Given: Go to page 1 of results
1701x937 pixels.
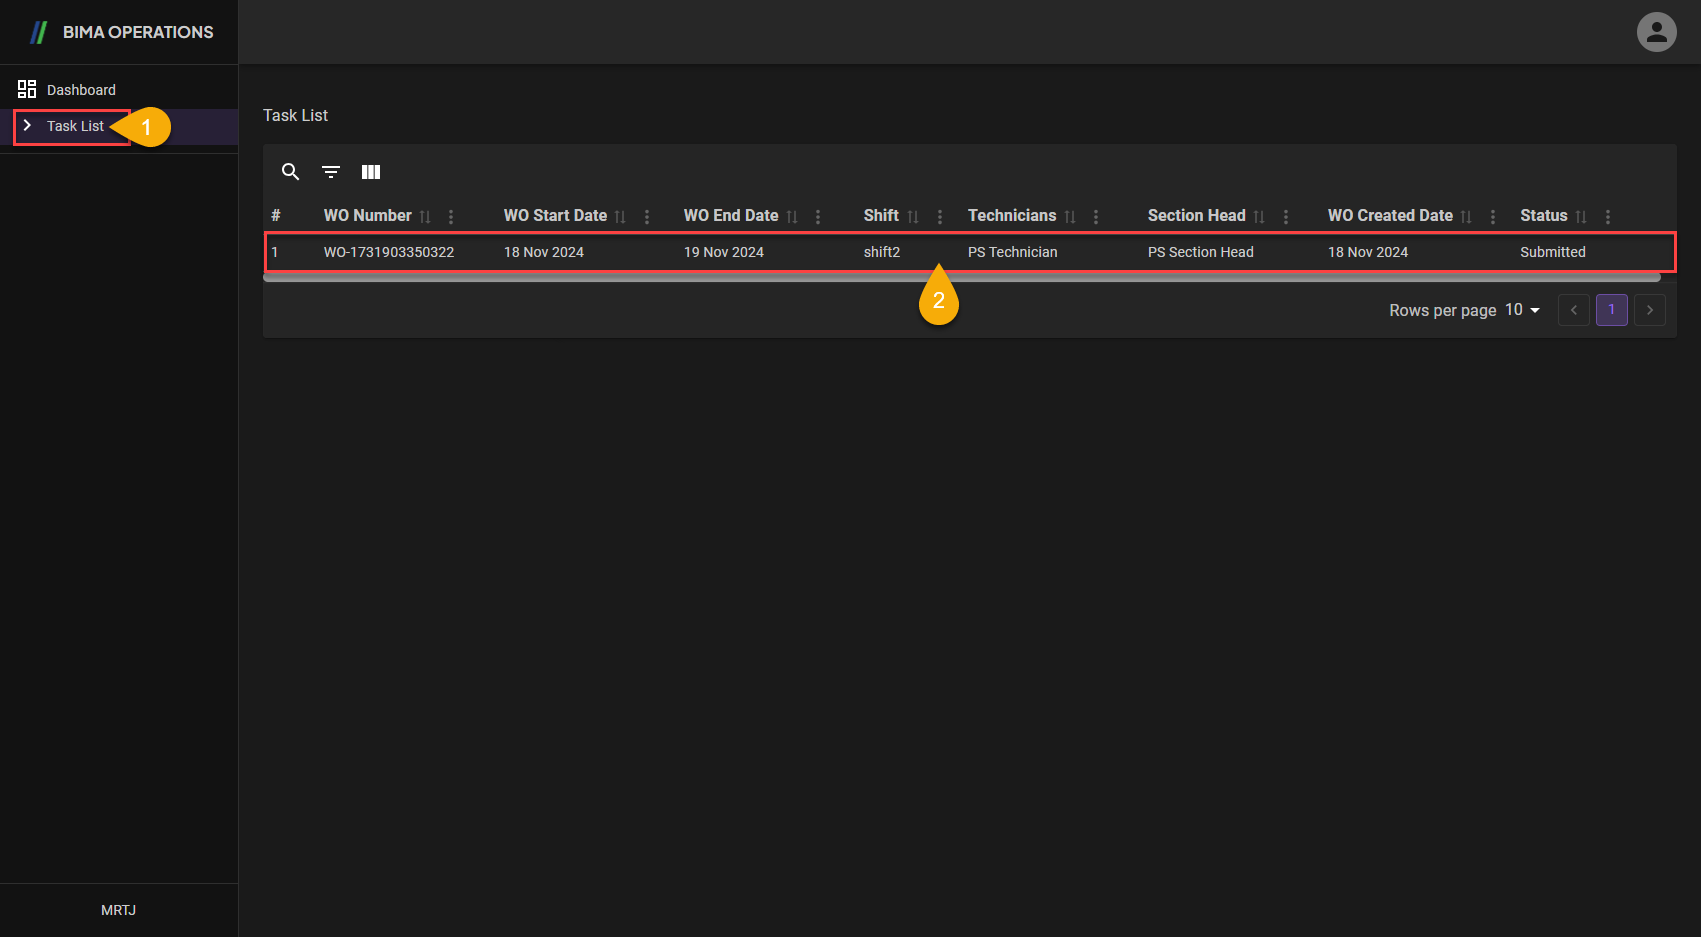Looking at the screenshot, I should pos(1611,310).
